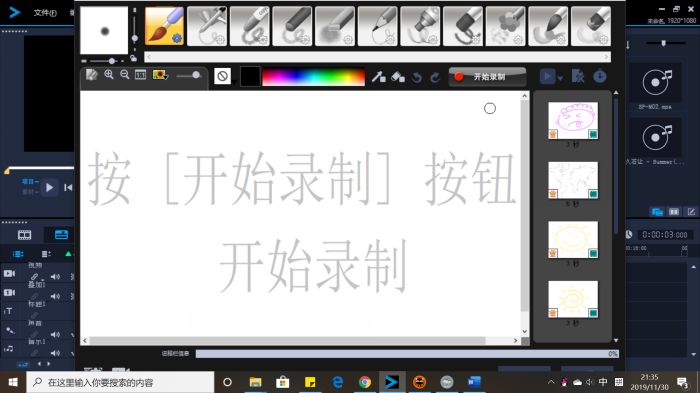Zoom out of the canvas
700x393 pixels.
tap(125, 75)
